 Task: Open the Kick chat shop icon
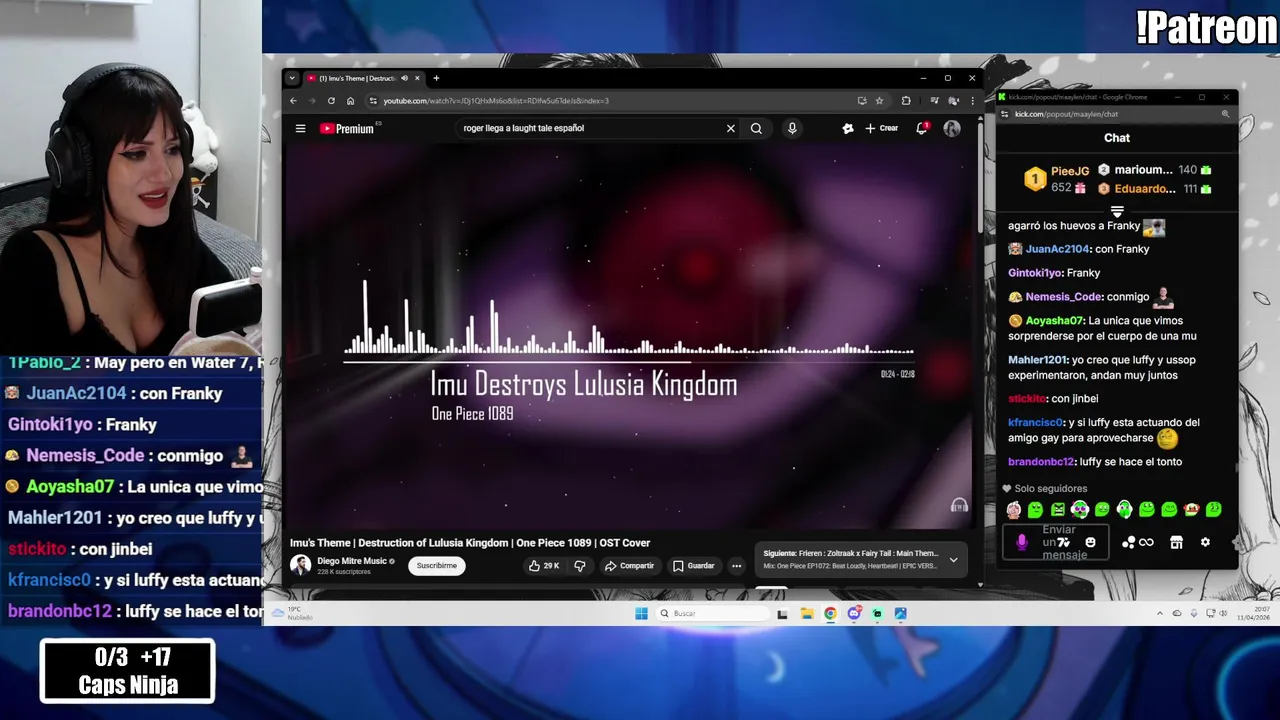click(1176, 542)
